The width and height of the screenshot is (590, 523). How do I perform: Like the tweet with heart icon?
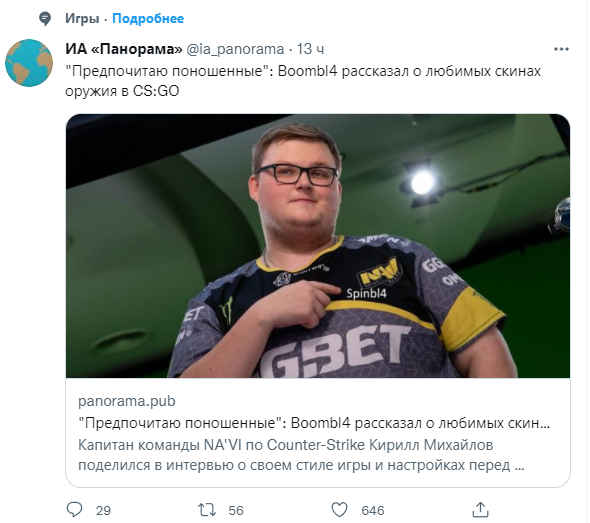[x=339, y=510]
